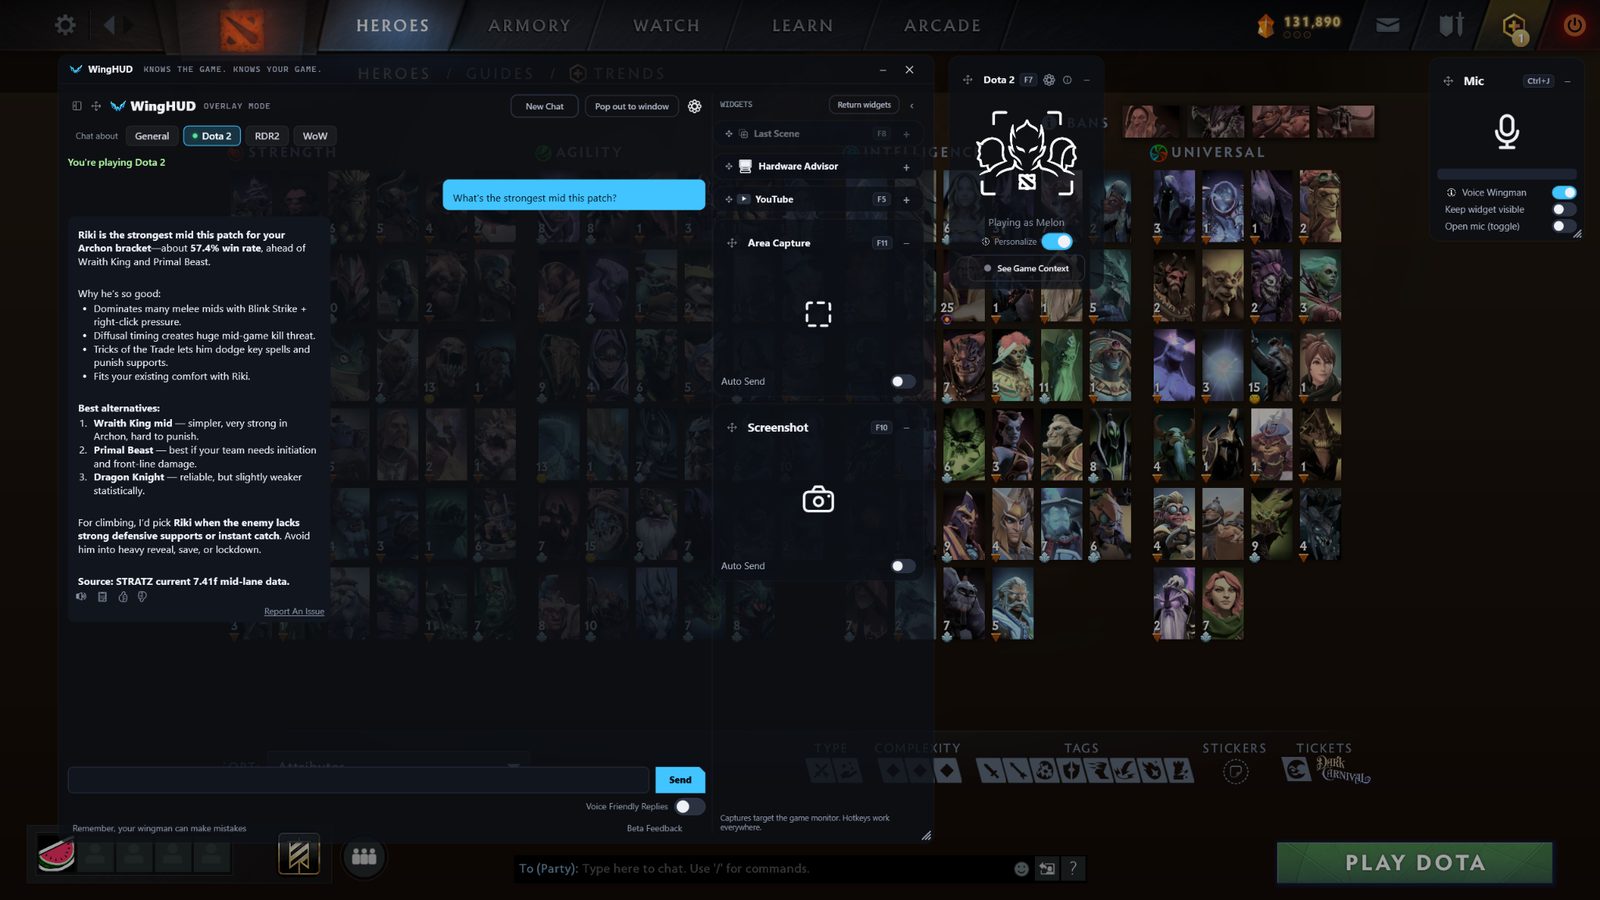1600x900 pixels.
Task: Take a screenshot with the camera icon
Action: pos(818,499)
